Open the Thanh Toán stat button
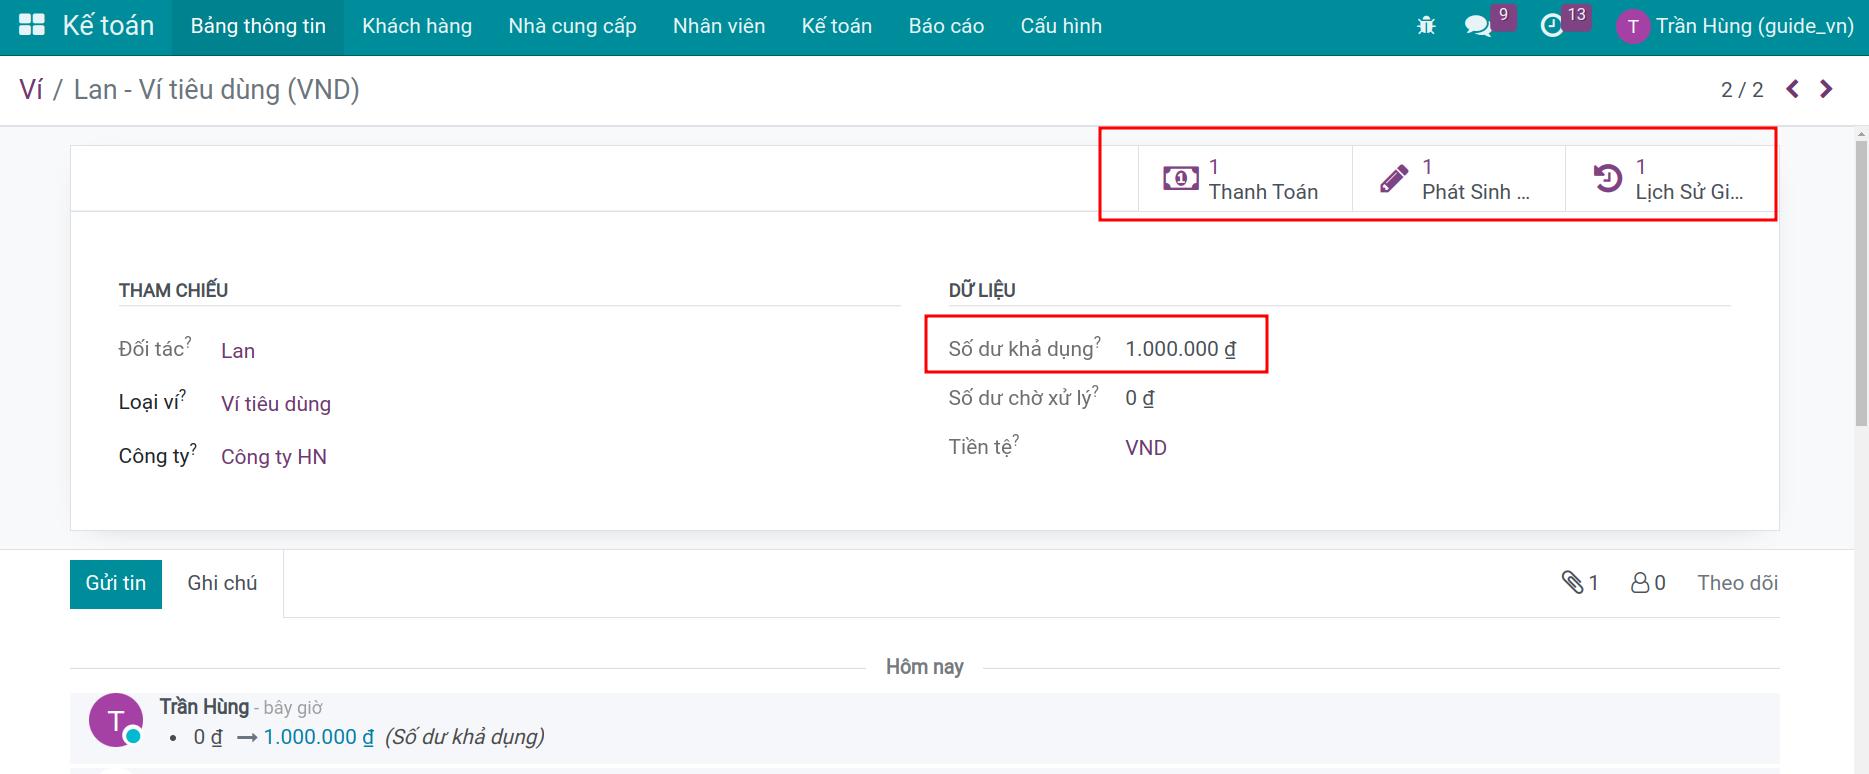This screenshot has width=1869, height=774. pyautogui.click(x=1244, y=179)
